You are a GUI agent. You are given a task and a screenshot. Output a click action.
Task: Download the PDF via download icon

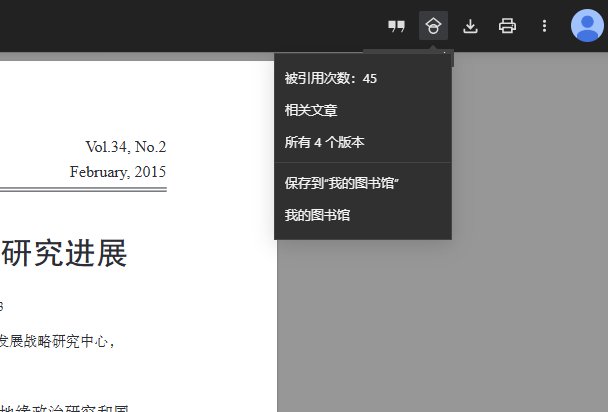point(470,26)
